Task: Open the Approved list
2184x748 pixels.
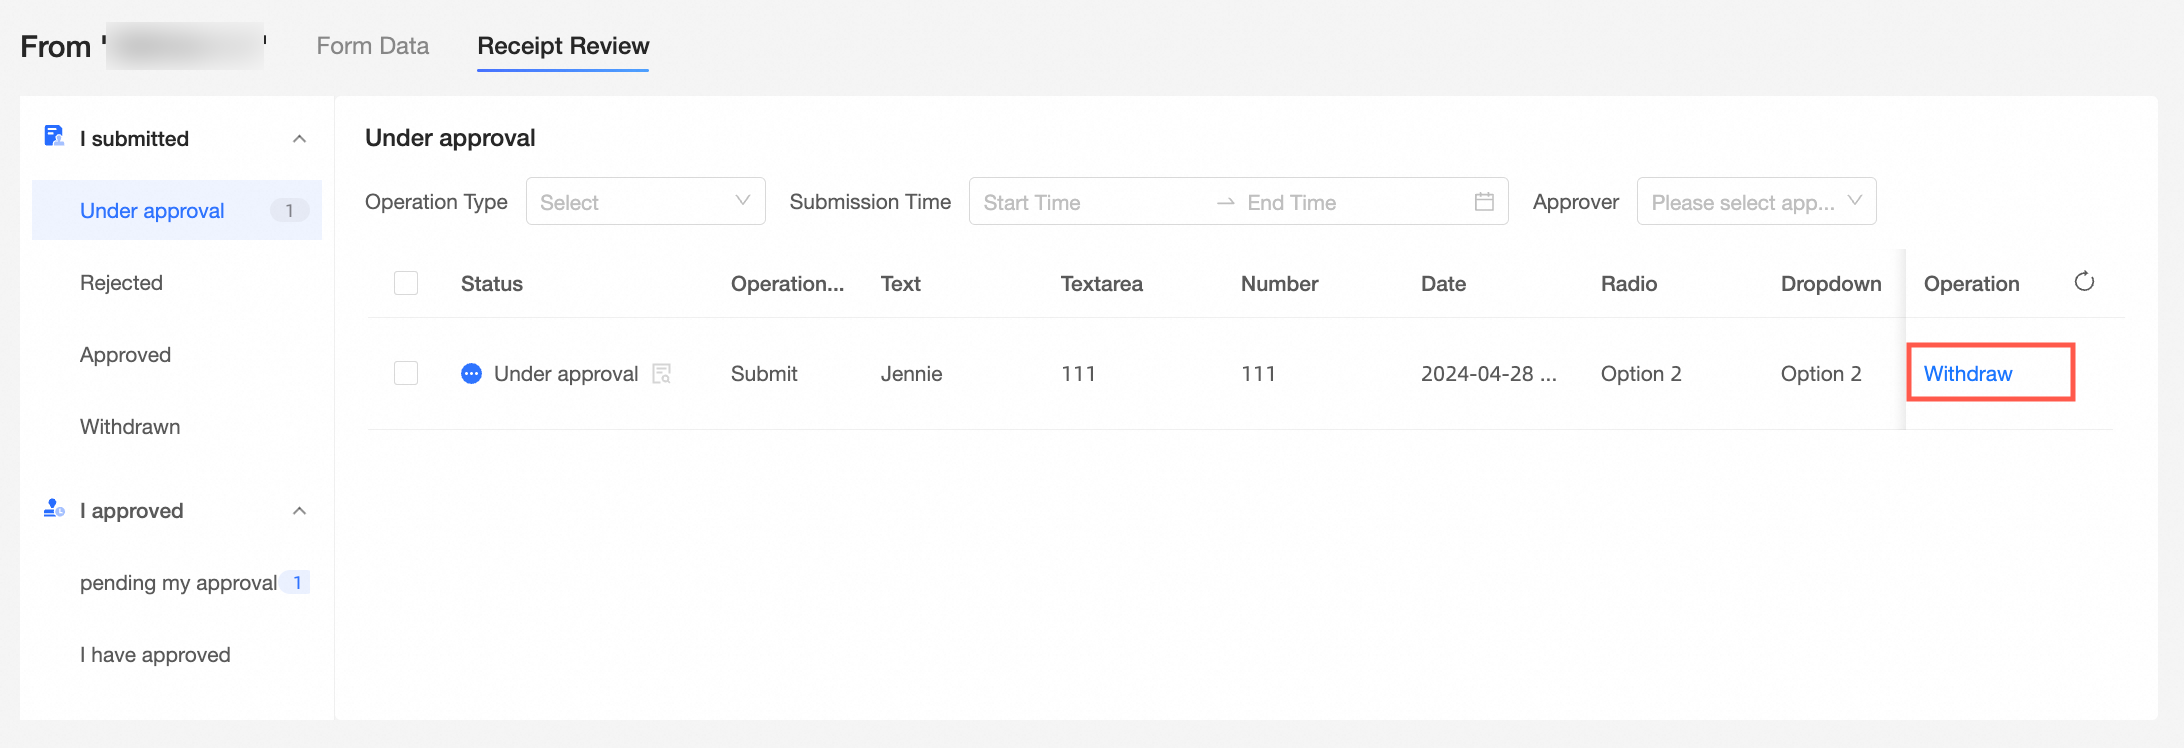Action: [125, 355]
